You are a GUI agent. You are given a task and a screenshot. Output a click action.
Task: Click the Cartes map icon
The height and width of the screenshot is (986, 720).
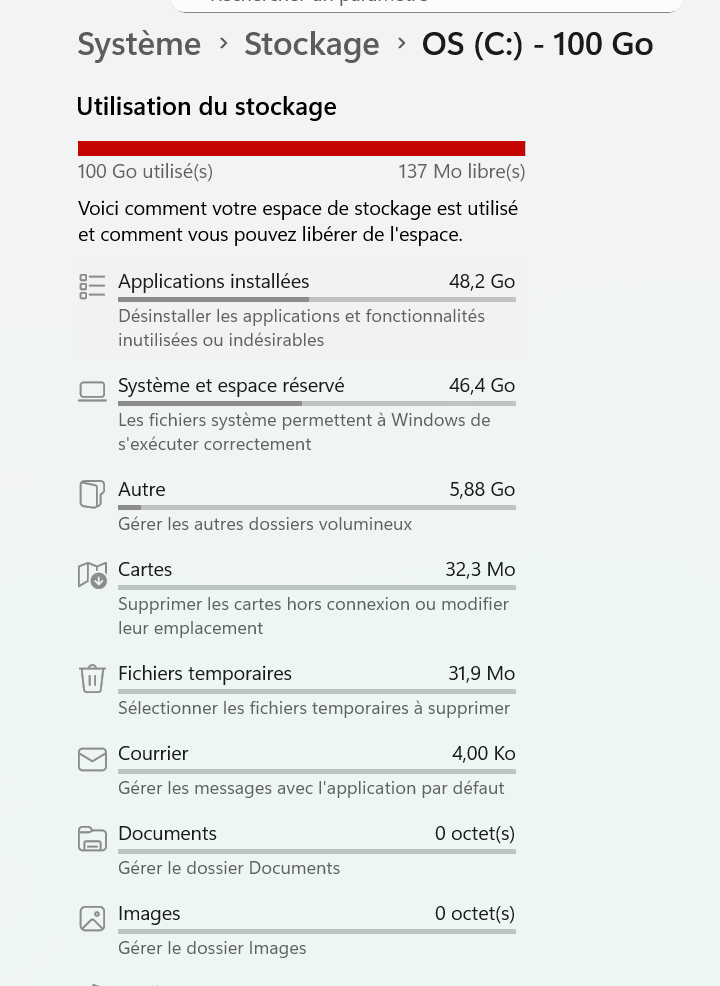(92, 575)
